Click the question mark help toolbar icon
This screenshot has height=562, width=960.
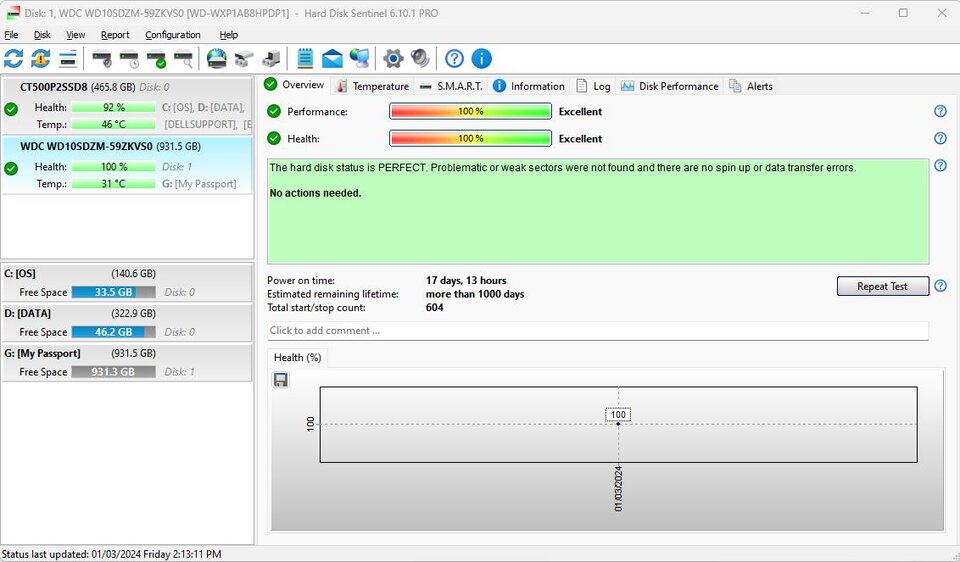454,59
